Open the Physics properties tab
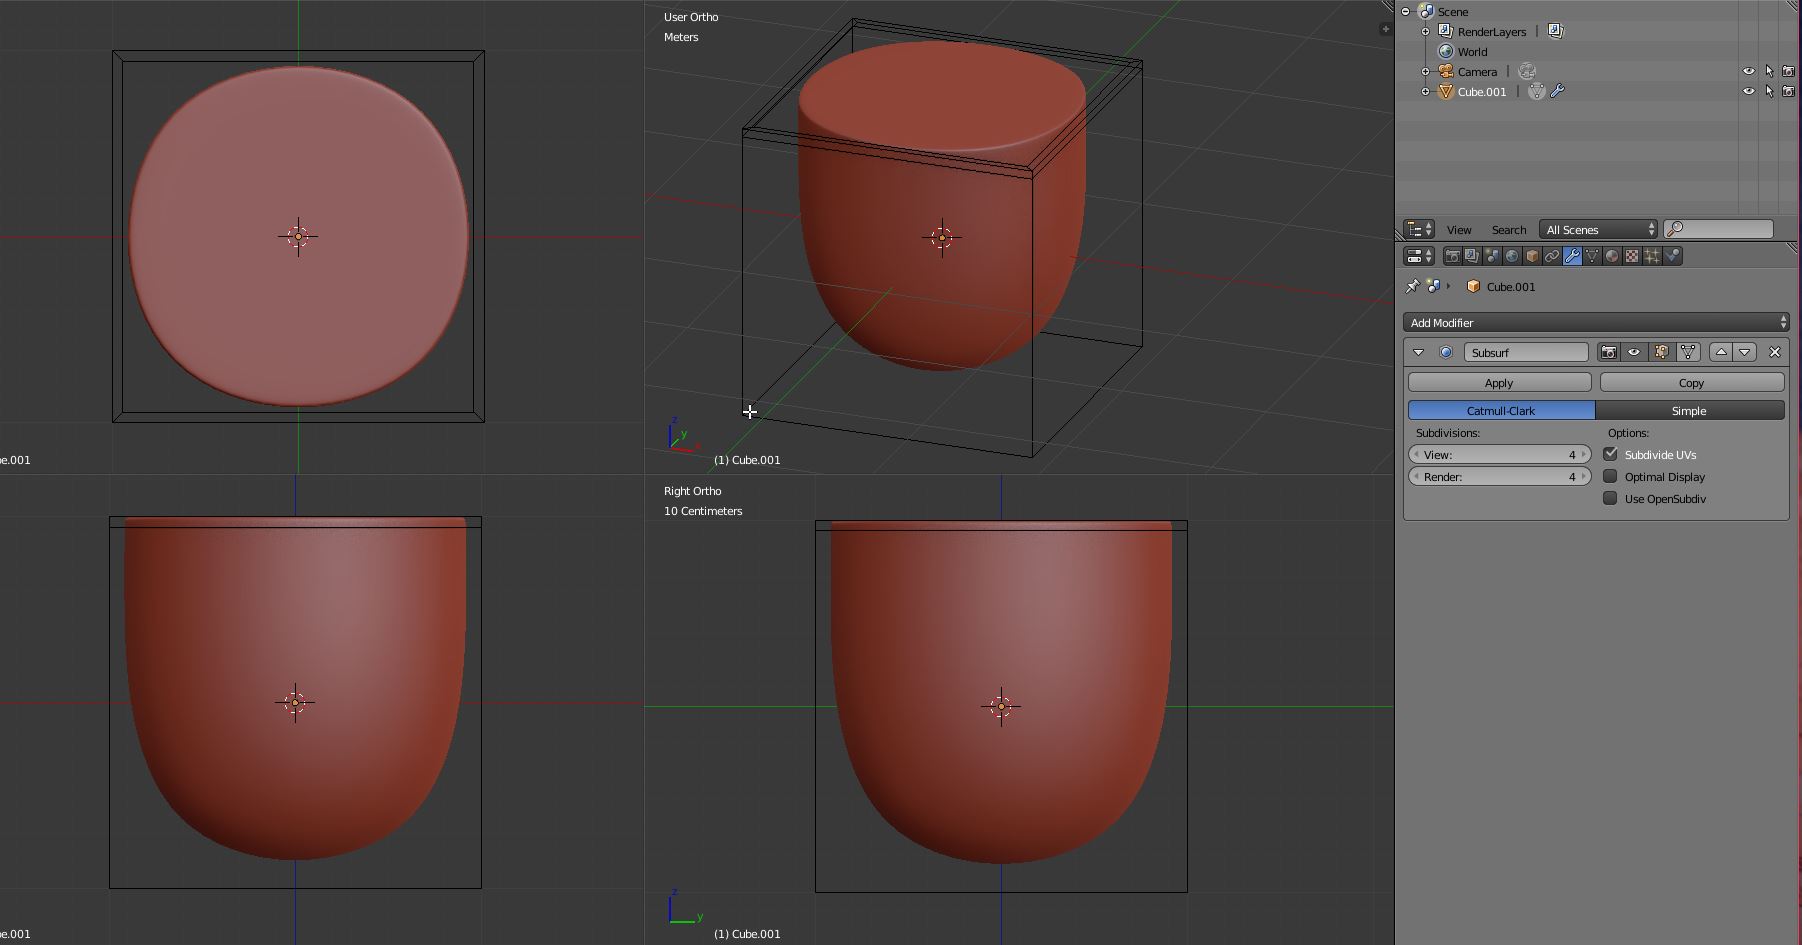Screen dimensions: 1802x945 (x=1672, y=257)
